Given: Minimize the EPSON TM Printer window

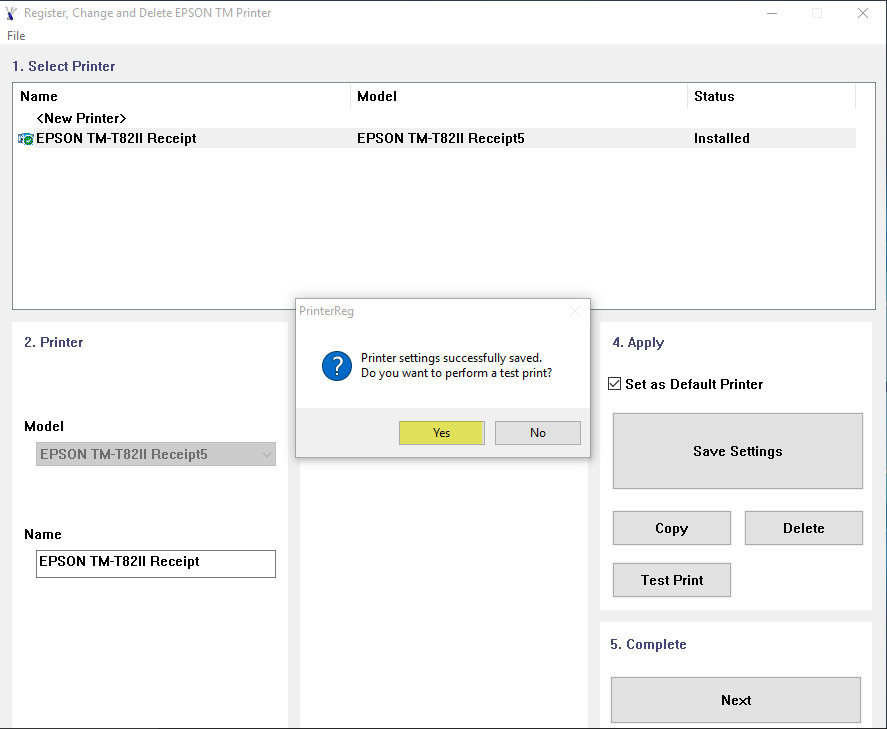Looking at the screenshot, I should (x=771, y=13).
